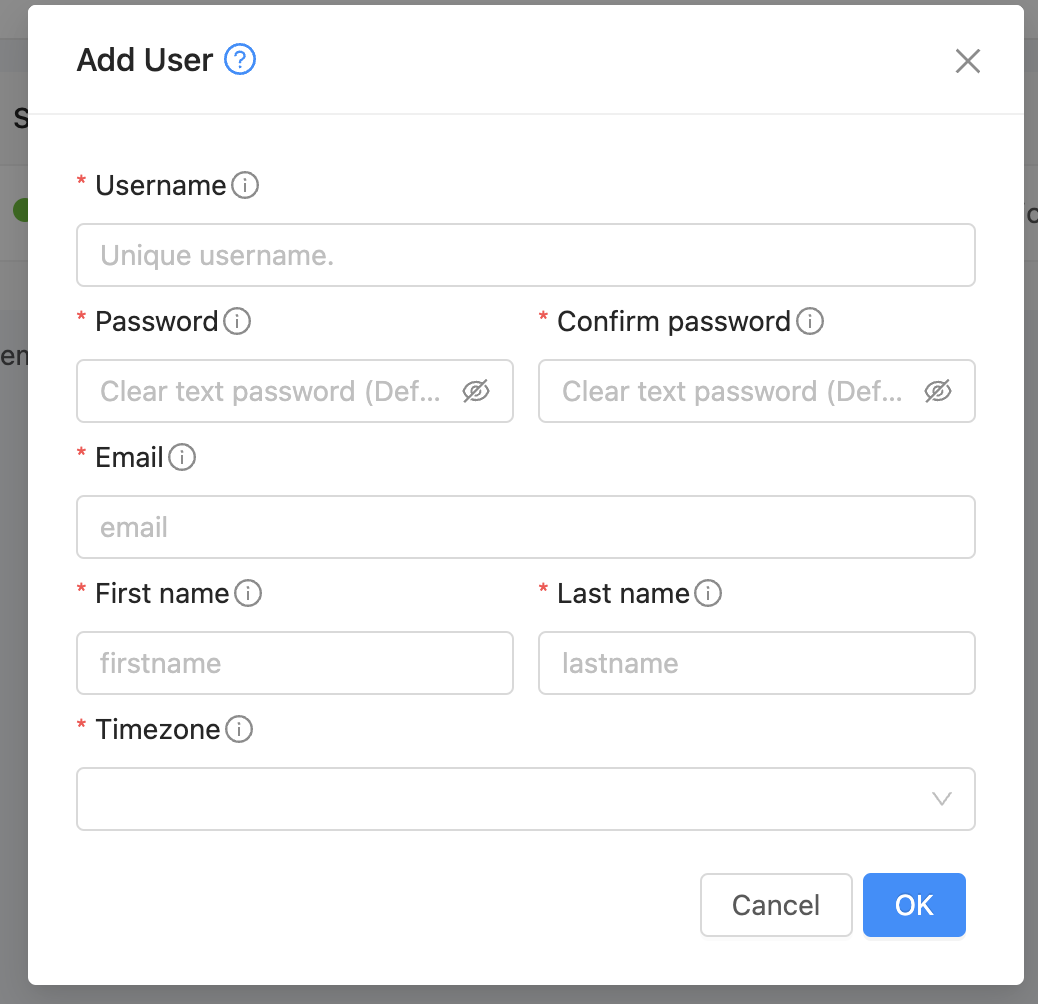Click into the Password input field

click(x=270, y=391)
